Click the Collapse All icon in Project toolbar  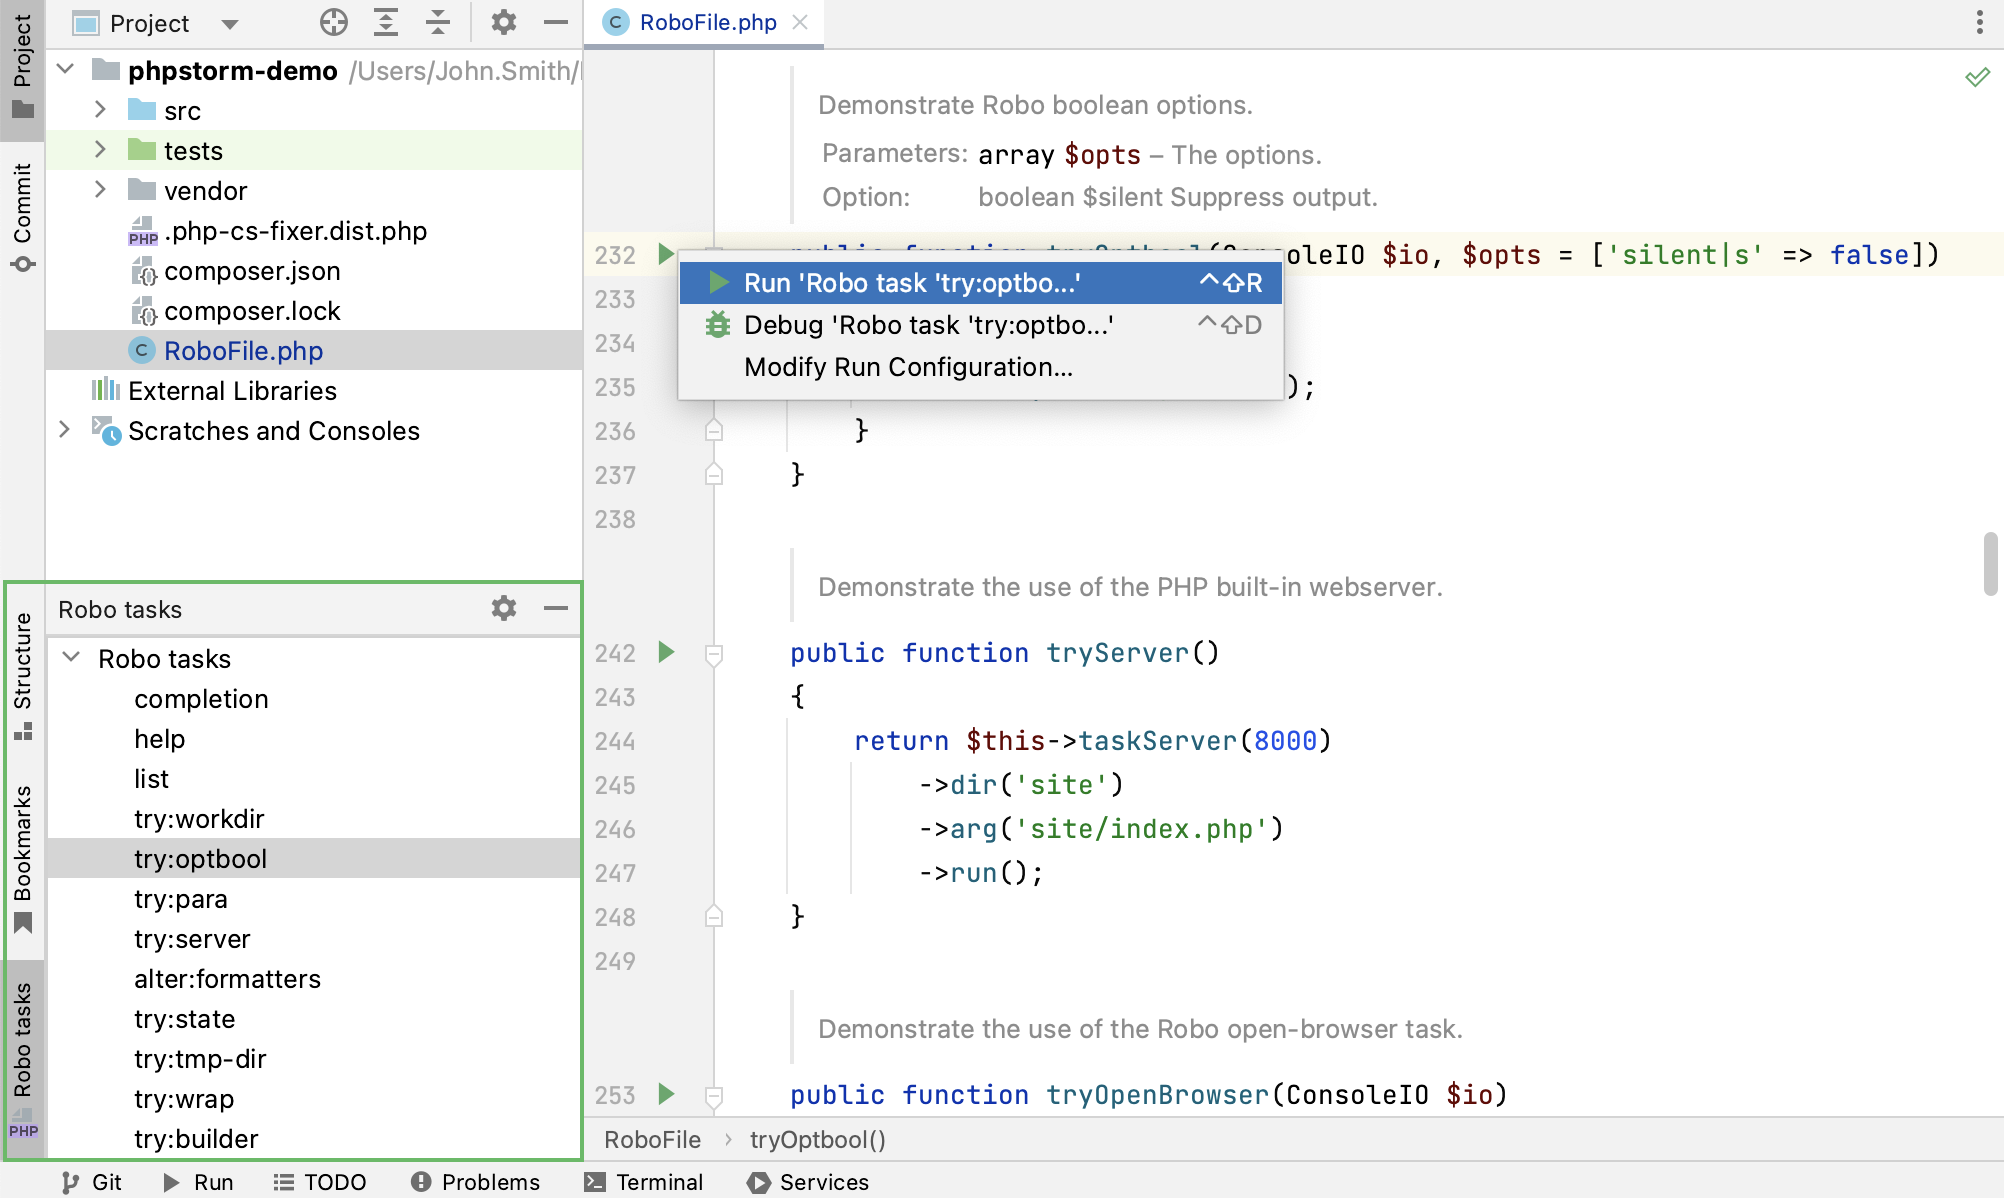coord(438,22)
